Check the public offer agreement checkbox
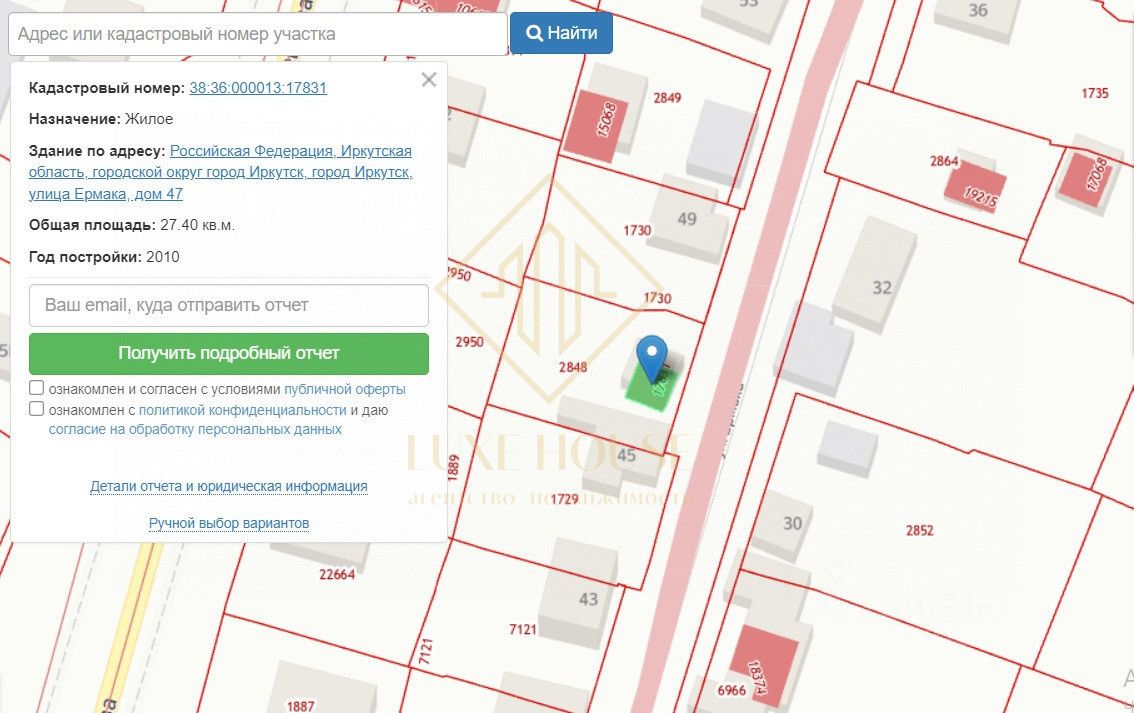The width and height of the screenshot is (1134, 713). click(x=37, y=388)
